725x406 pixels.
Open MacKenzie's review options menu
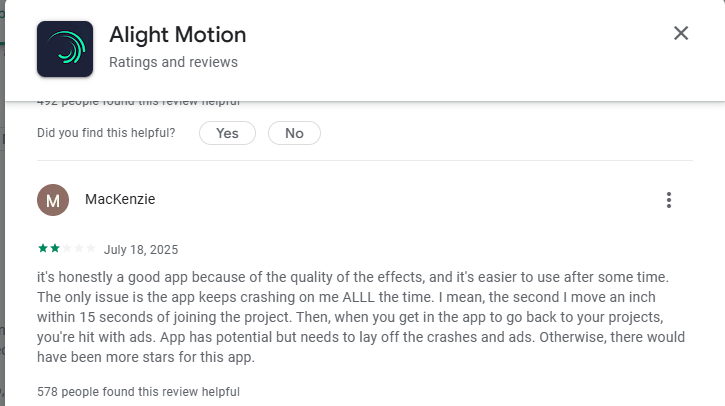click(x=669, y=200)
